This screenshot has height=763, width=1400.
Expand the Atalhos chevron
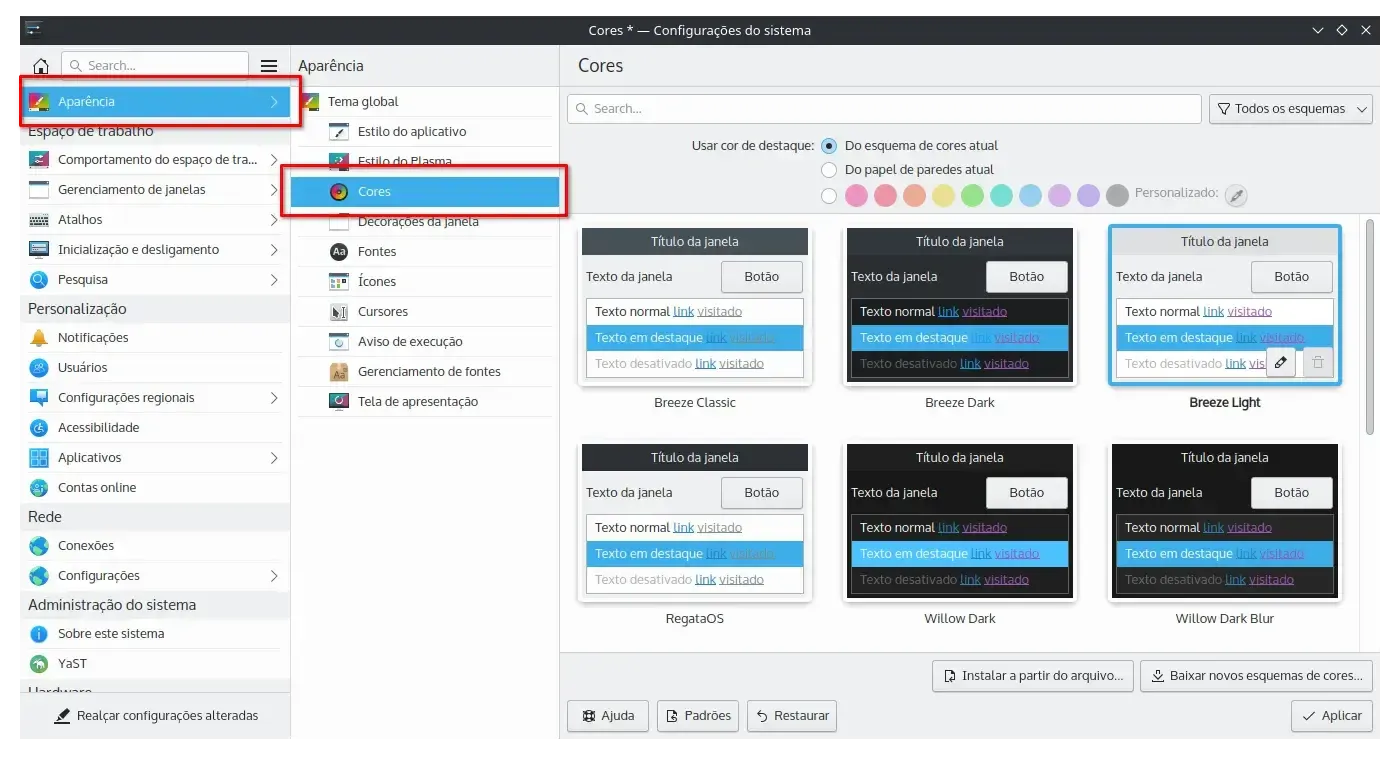pos(274,220)
